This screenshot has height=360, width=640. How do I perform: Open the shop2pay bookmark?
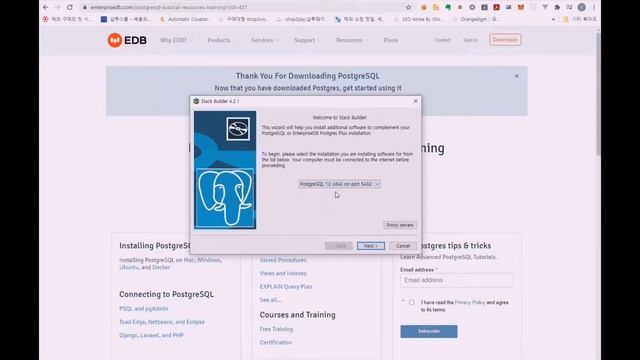pos(302,19)
